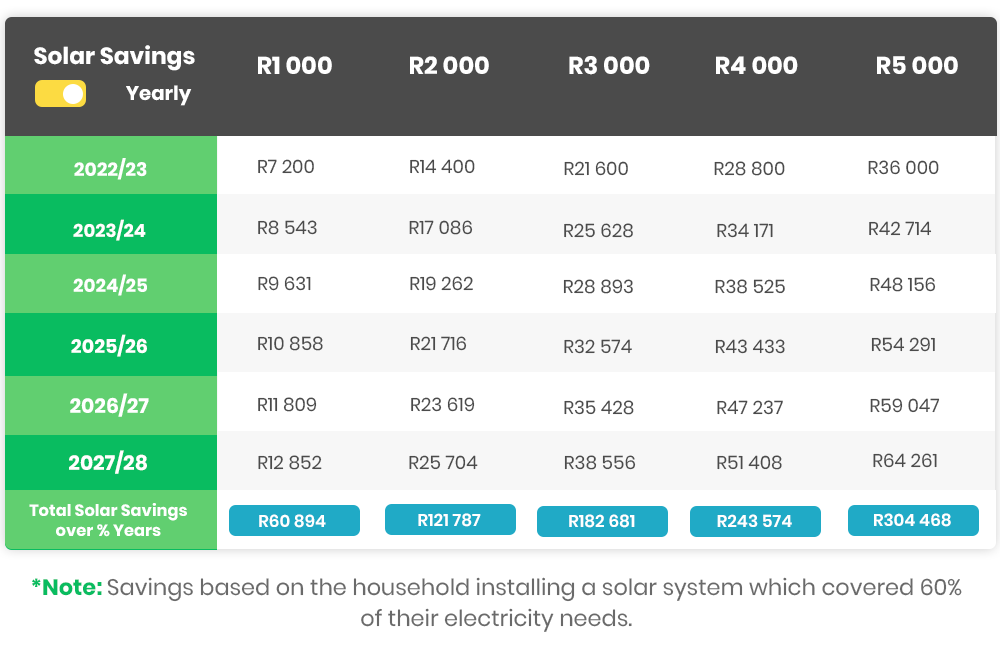Click the 2026/27 row label
Viewport: 1000px width, 667px height.
(x=110, y=406)
